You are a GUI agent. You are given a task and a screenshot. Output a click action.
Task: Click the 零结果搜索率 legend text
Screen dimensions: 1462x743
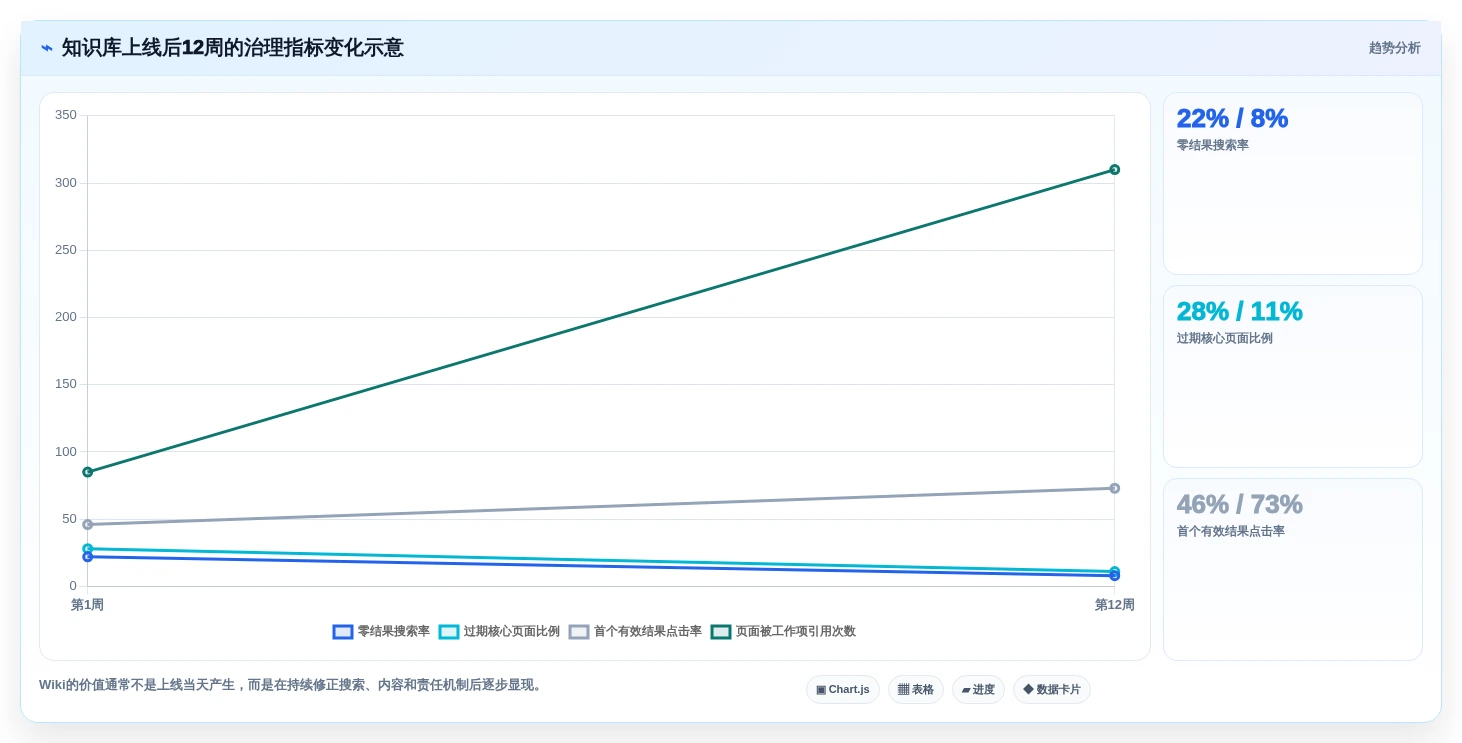pos(394,632)
